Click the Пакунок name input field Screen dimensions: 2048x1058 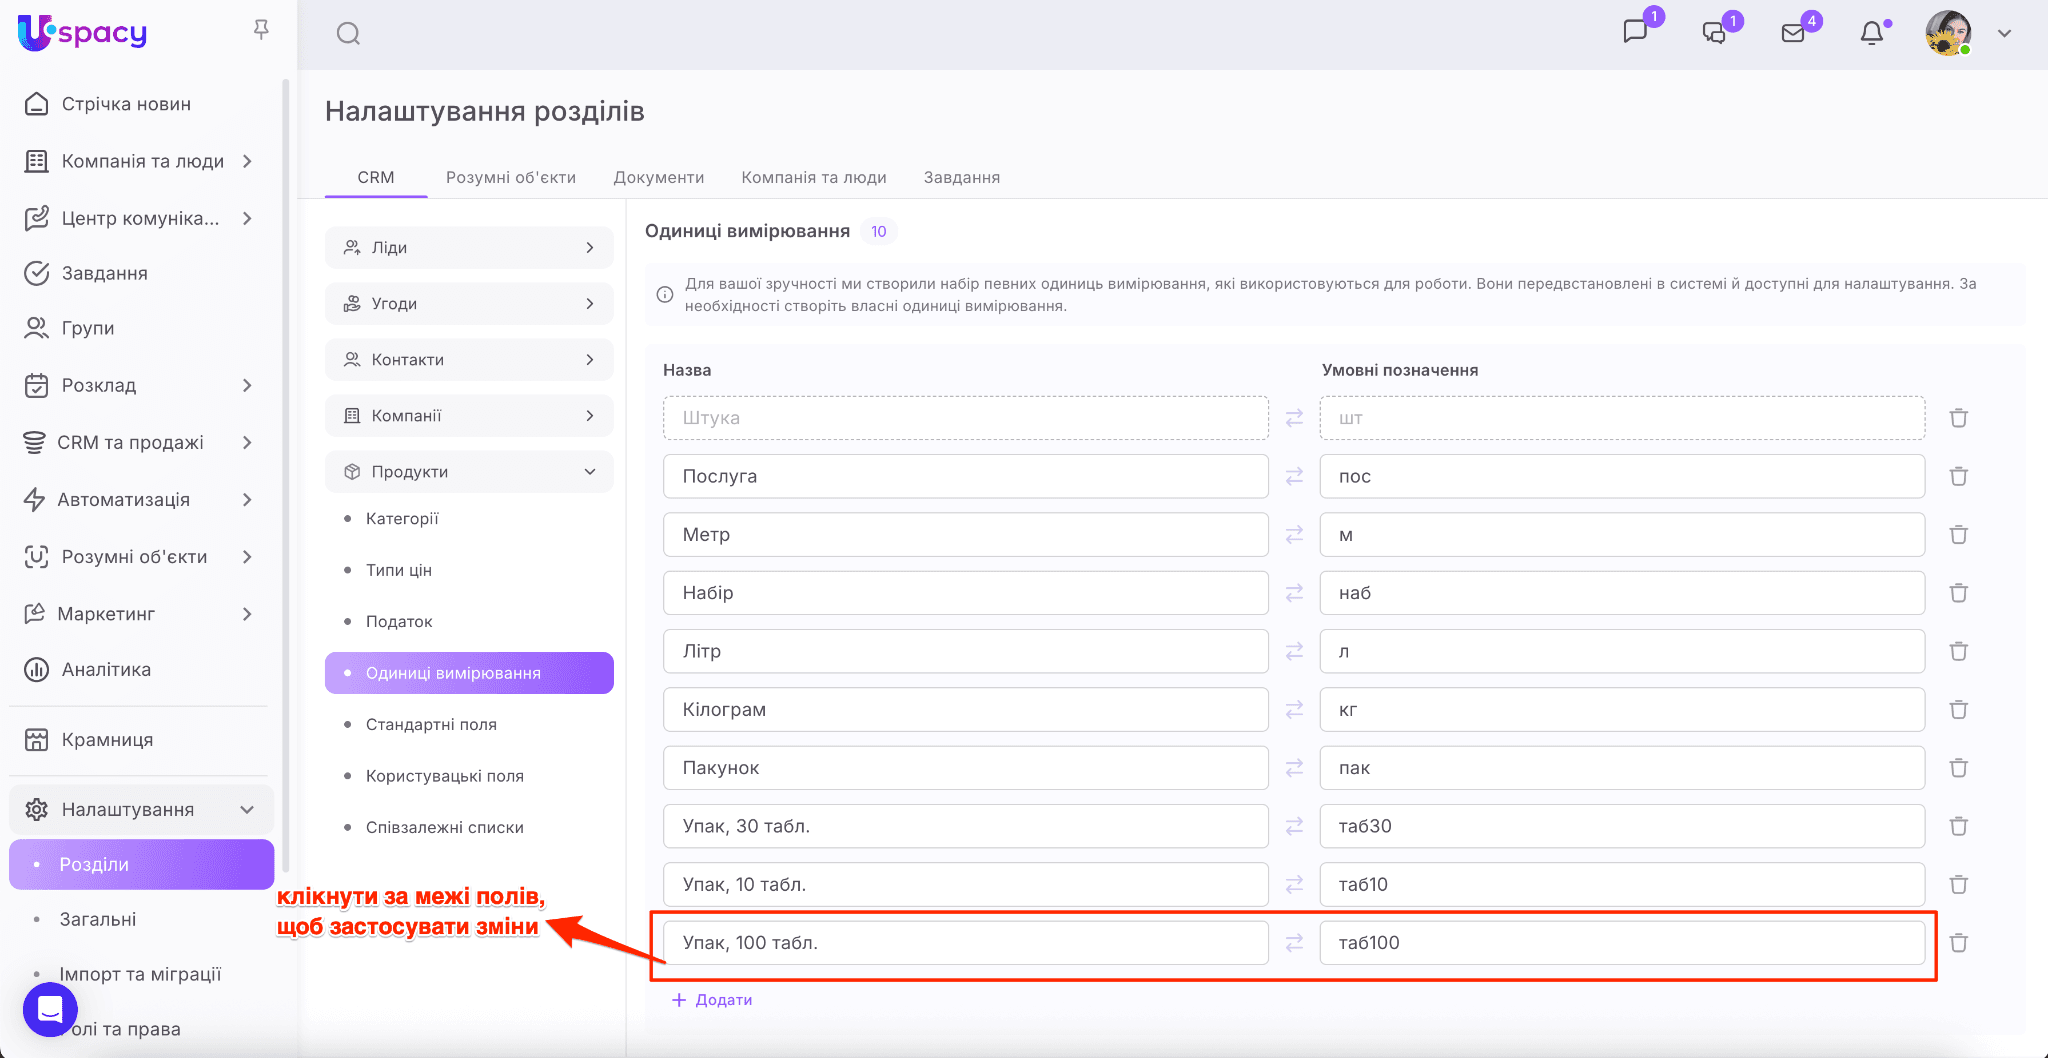point(965,768)
